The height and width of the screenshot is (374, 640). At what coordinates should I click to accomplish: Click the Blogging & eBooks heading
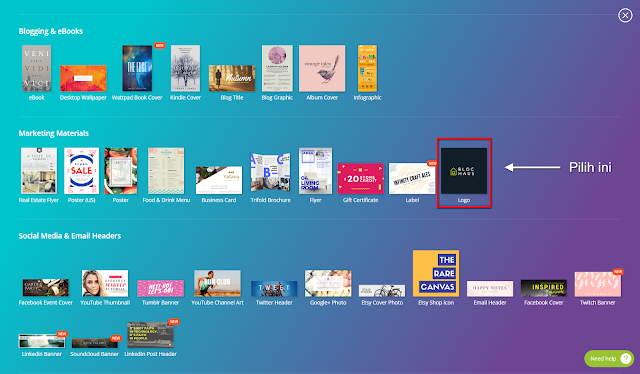(x=51, y=31)
